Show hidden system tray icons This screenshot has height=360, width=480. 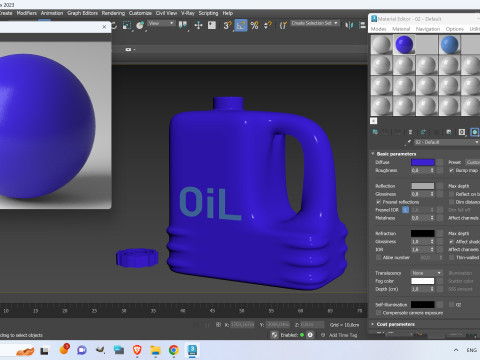(x=456, y=350)
